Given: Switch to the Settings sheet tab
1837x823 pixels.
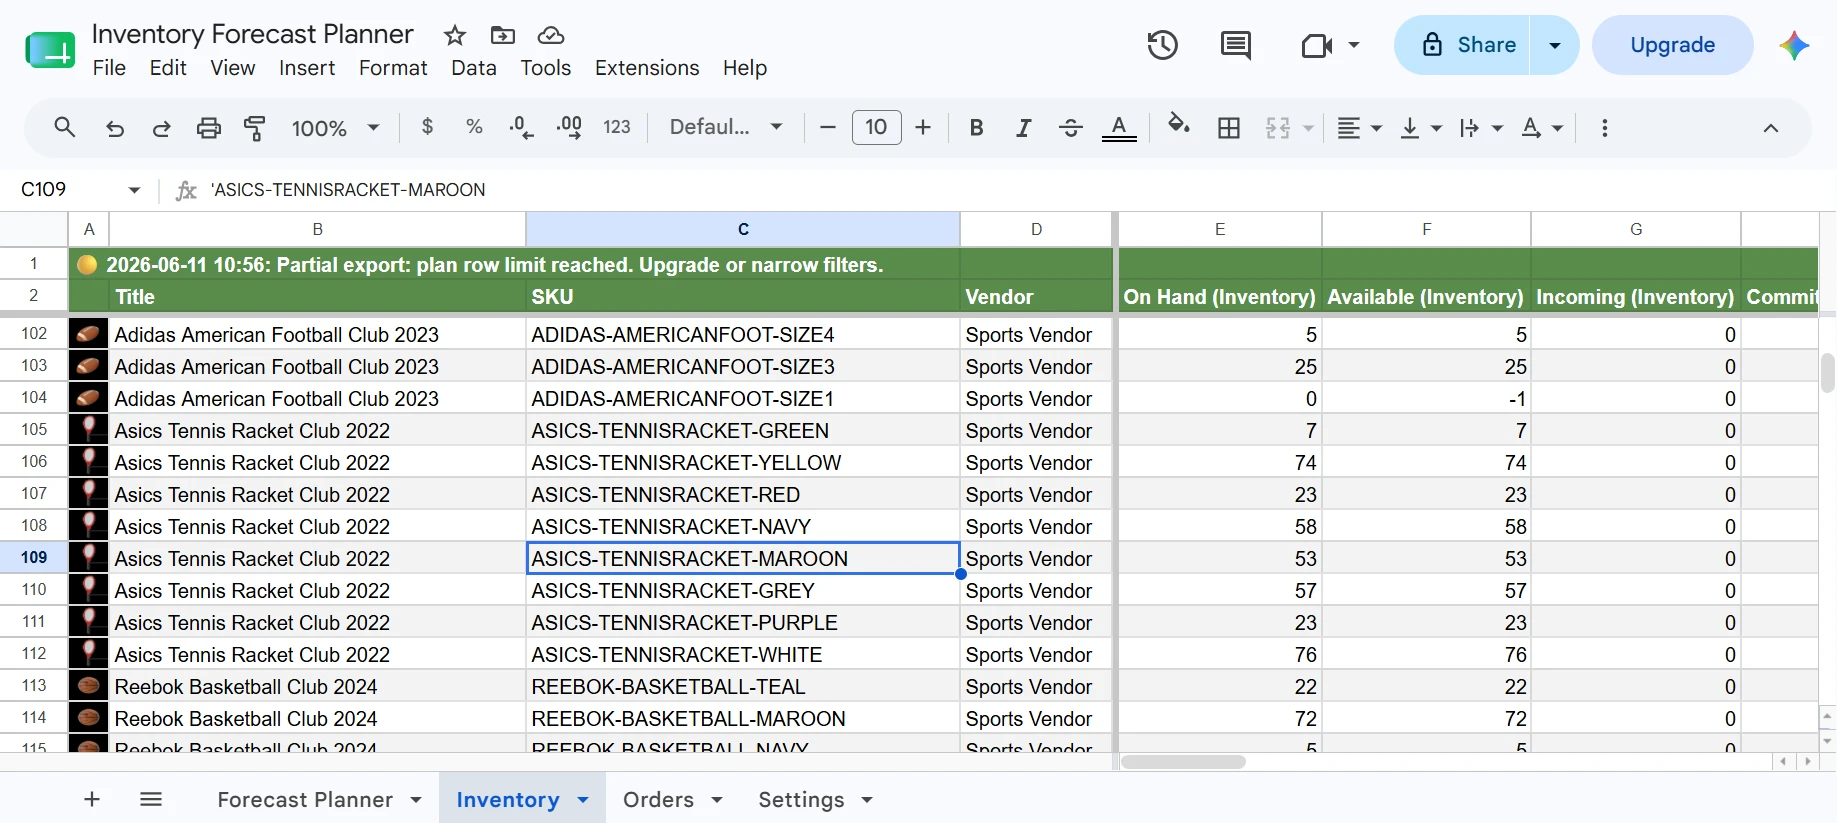Looking at the screenshot, I should (801, 799).
